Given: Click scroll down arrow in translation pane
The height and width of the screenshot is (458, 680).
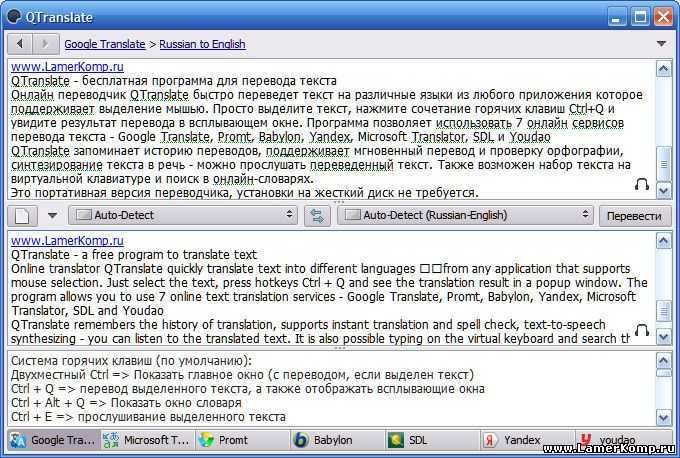Looking at the screenshot, I should click(x=664, y=337).
